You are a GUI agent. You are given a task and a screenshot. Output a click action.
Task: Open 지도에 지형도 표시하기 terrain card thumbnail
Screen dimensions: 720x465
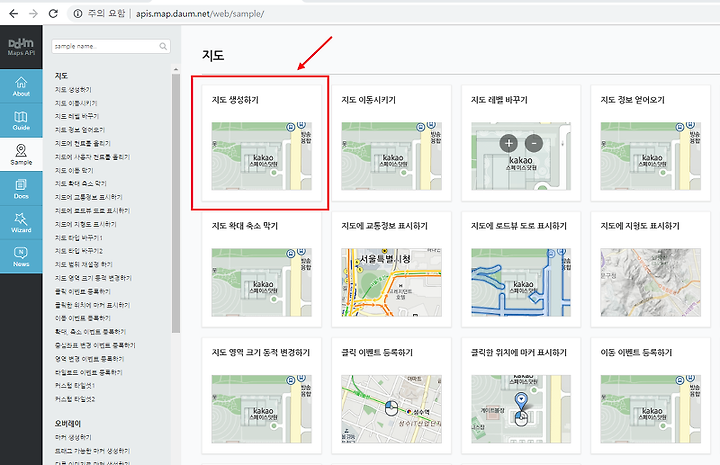click(x=651, y=282)
